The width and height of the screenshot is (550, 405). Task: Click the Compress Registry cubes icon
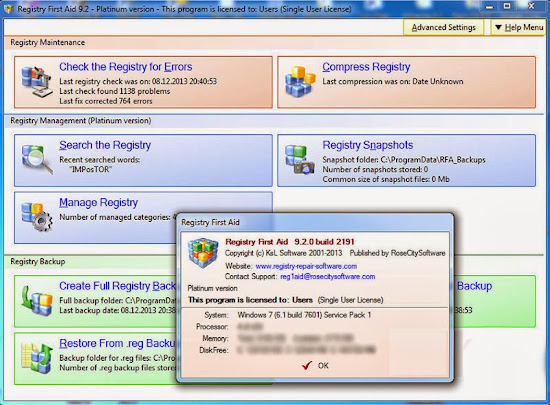click(300, 81)
